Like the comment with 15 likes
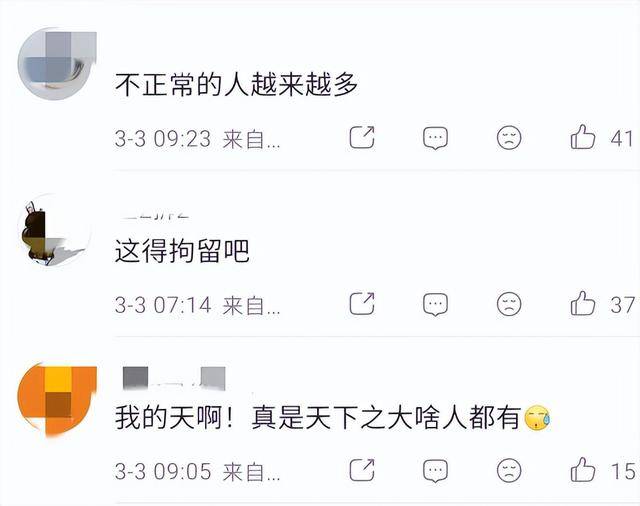 click(583, 469)
